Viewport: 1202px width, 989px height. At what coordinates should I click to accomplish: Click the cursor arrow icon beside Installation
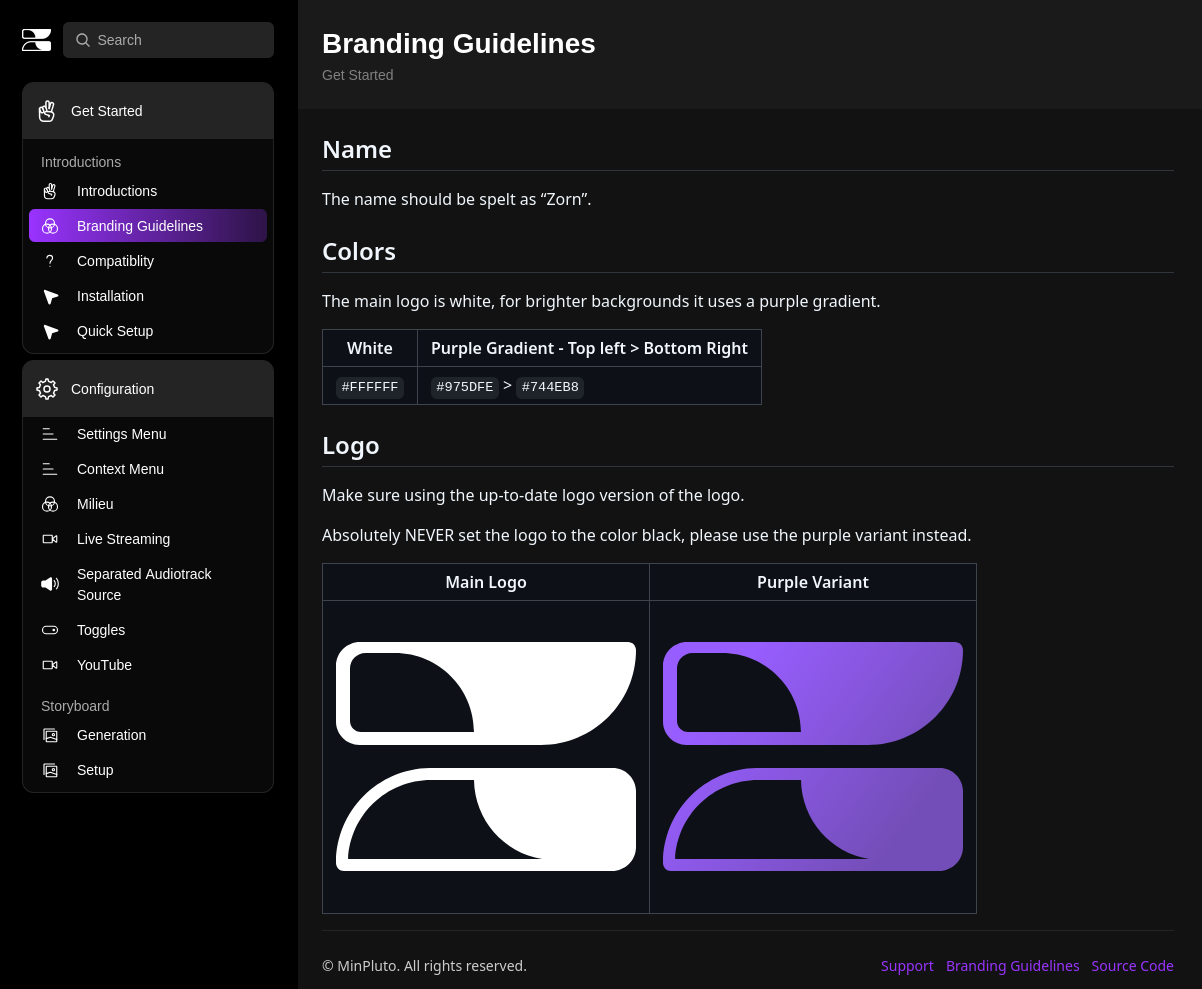tap(50, 296)
